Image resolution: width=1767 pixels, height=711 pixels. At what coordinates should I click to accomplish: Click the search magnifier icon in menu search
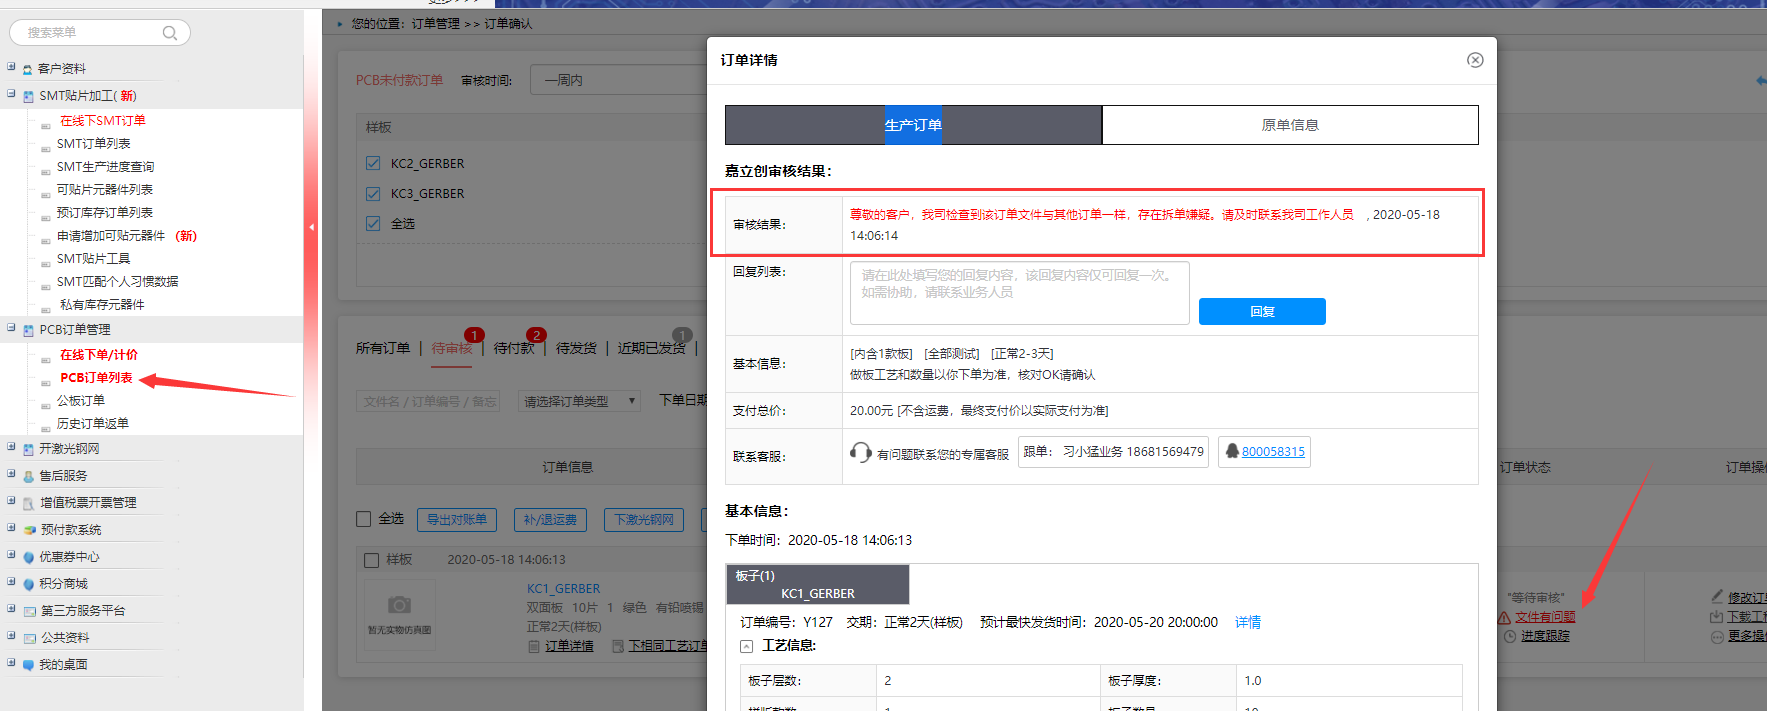point(170,33)
